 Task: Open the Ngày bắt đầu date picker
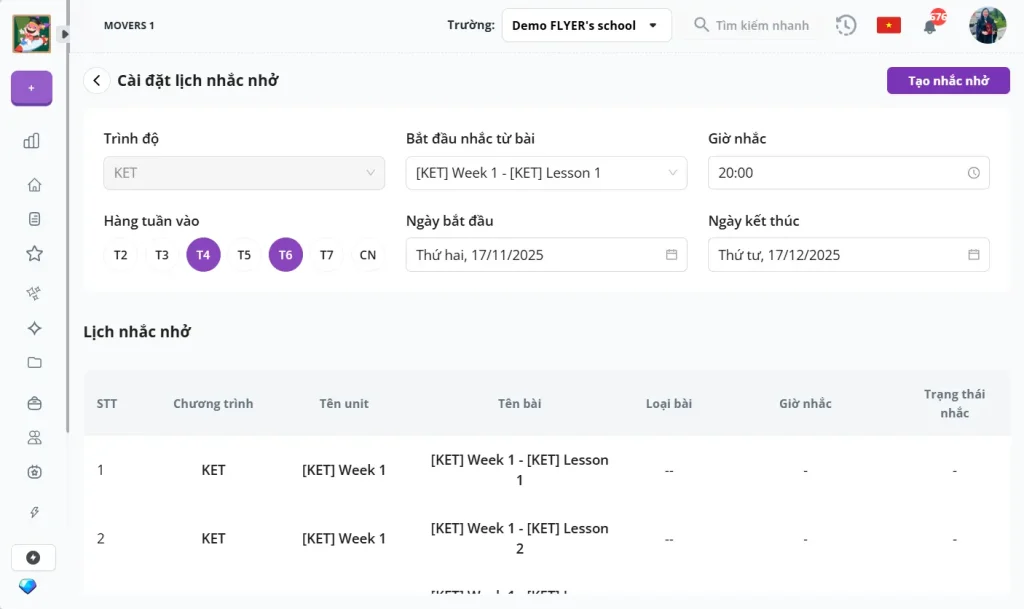[x=546, y=255]
